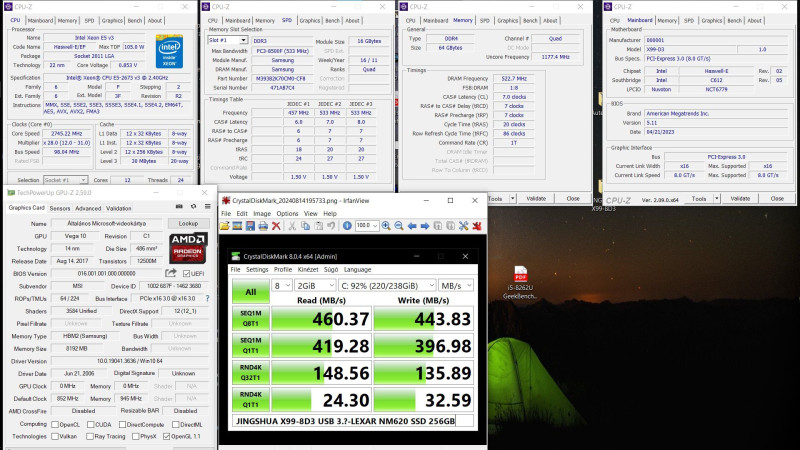Start slideshow via IrfanView toolbar icon
800x450 pixels.
[x=237, y=226]
